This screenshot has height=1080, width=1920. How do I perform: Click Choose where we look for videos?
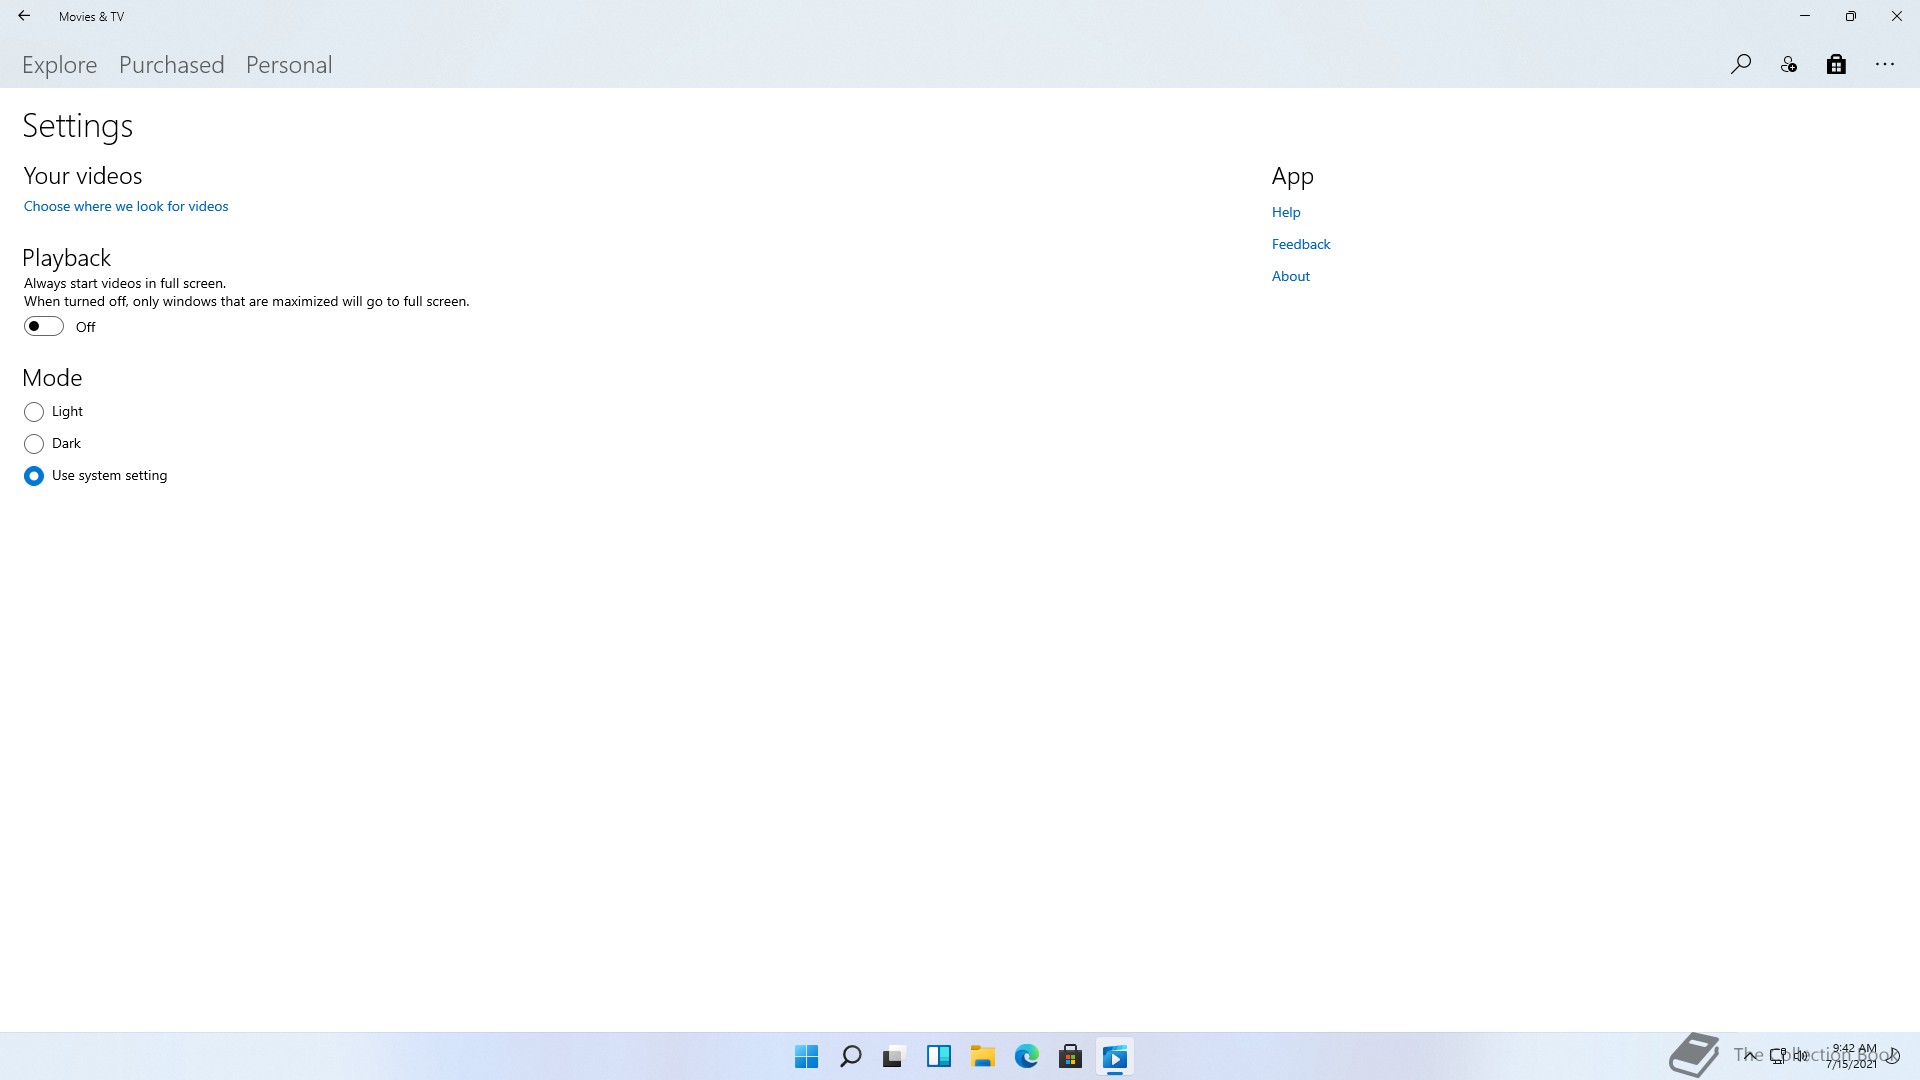126,206
